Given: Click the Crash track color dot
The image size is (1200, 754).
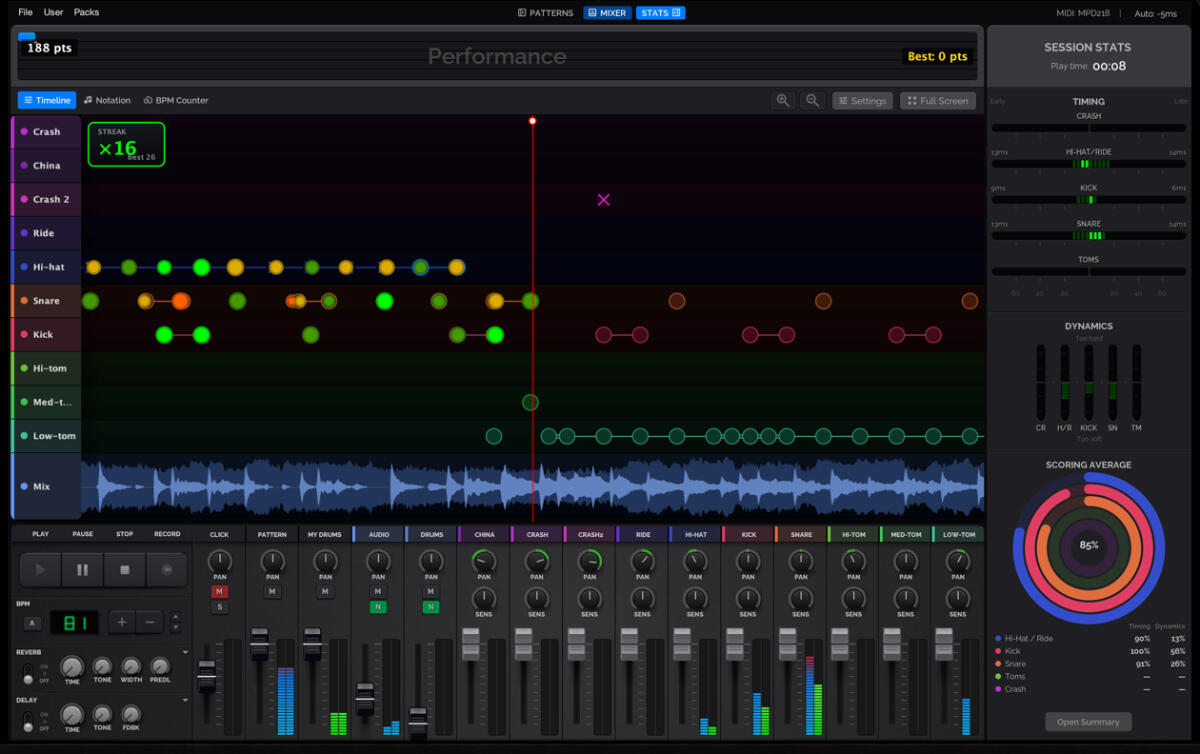Looking at the screenshot, I should pyautogui.click(x=24, y=132).
